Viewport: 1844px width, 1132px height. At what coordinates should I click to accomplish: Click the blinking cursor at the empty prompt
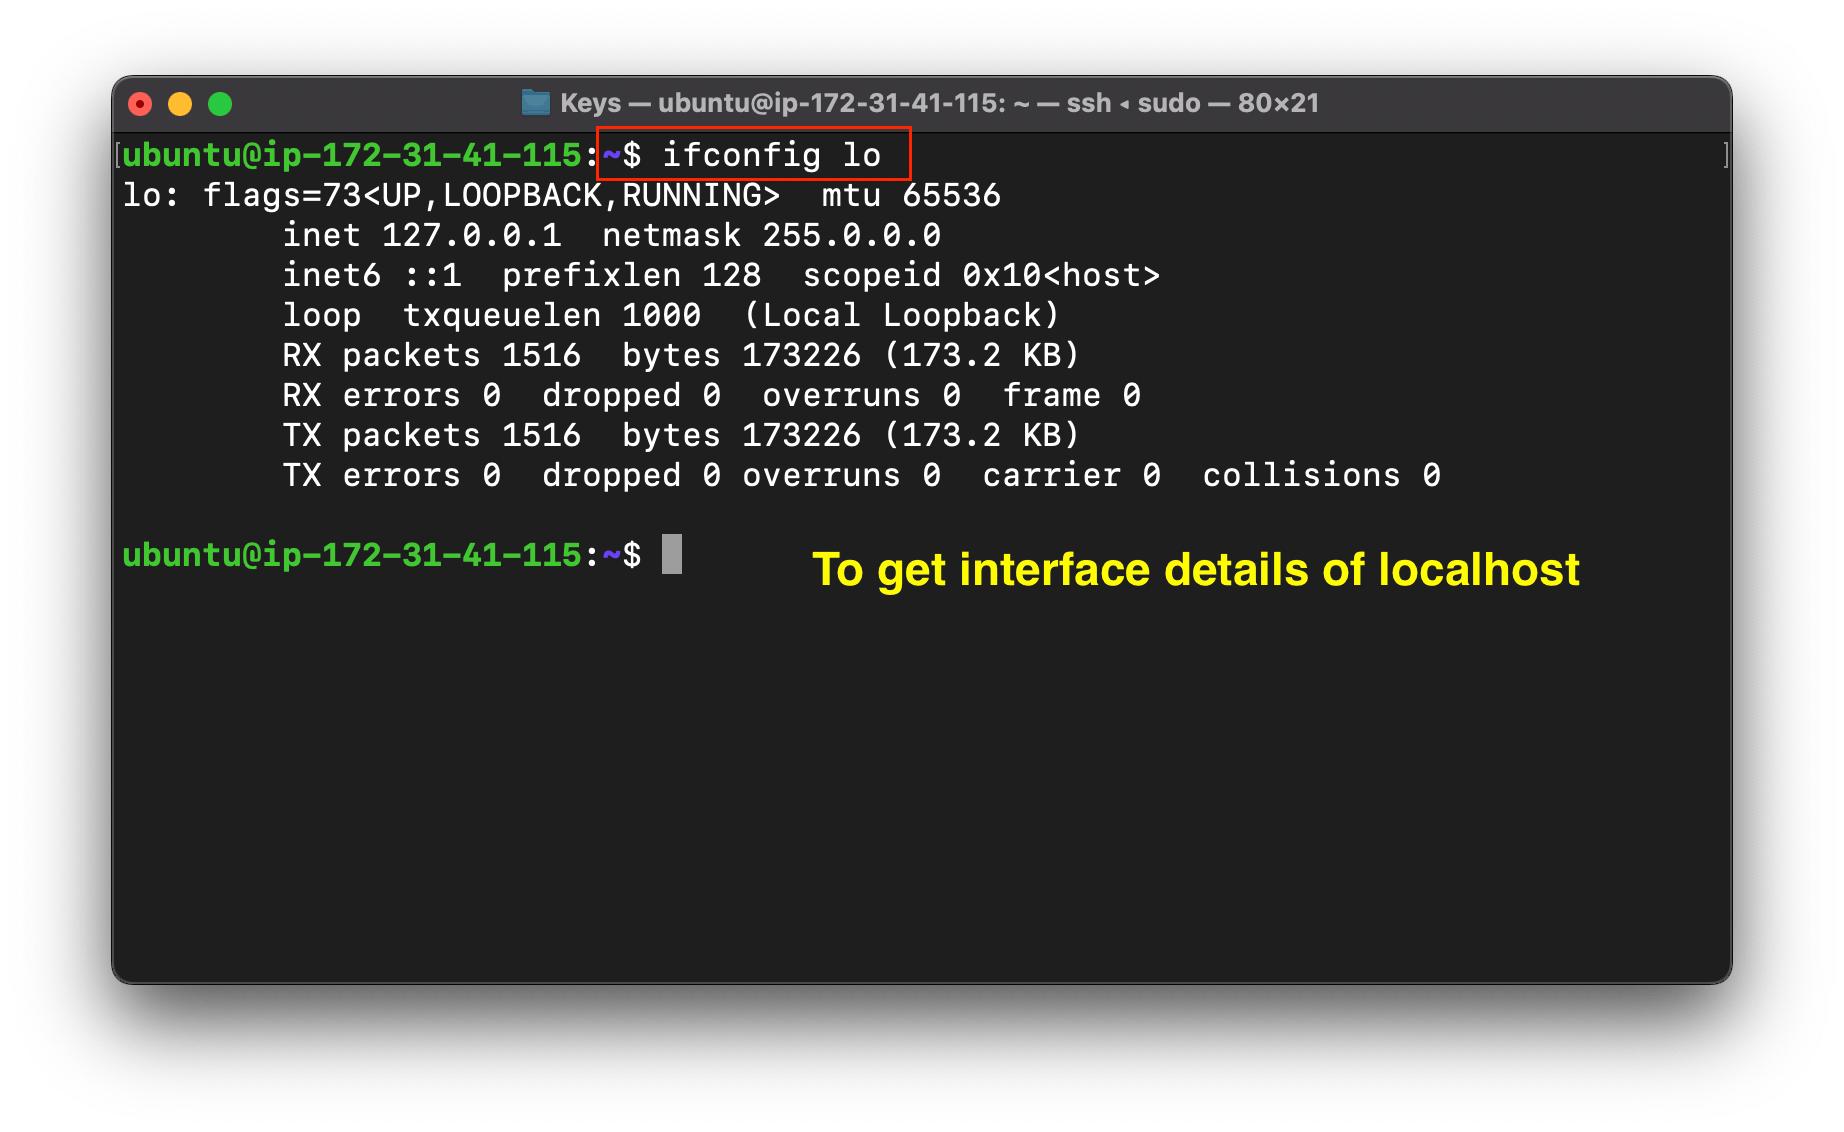[x=672, y=556]
